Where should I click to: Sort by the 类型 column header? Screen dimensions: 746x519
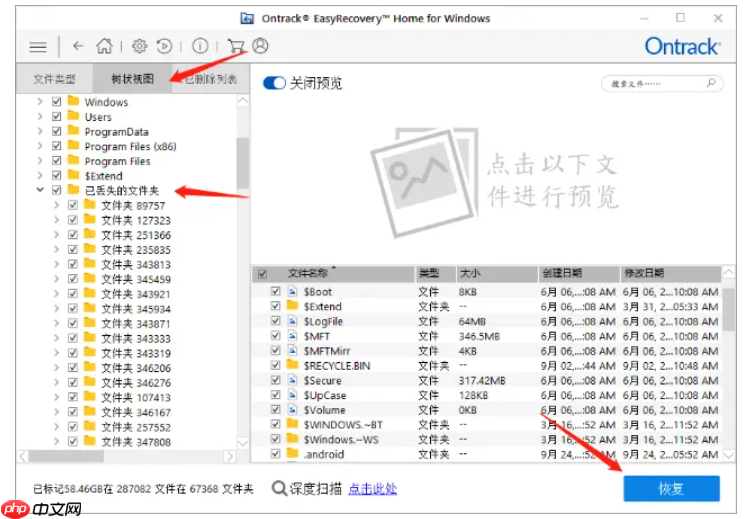(435, 274)
